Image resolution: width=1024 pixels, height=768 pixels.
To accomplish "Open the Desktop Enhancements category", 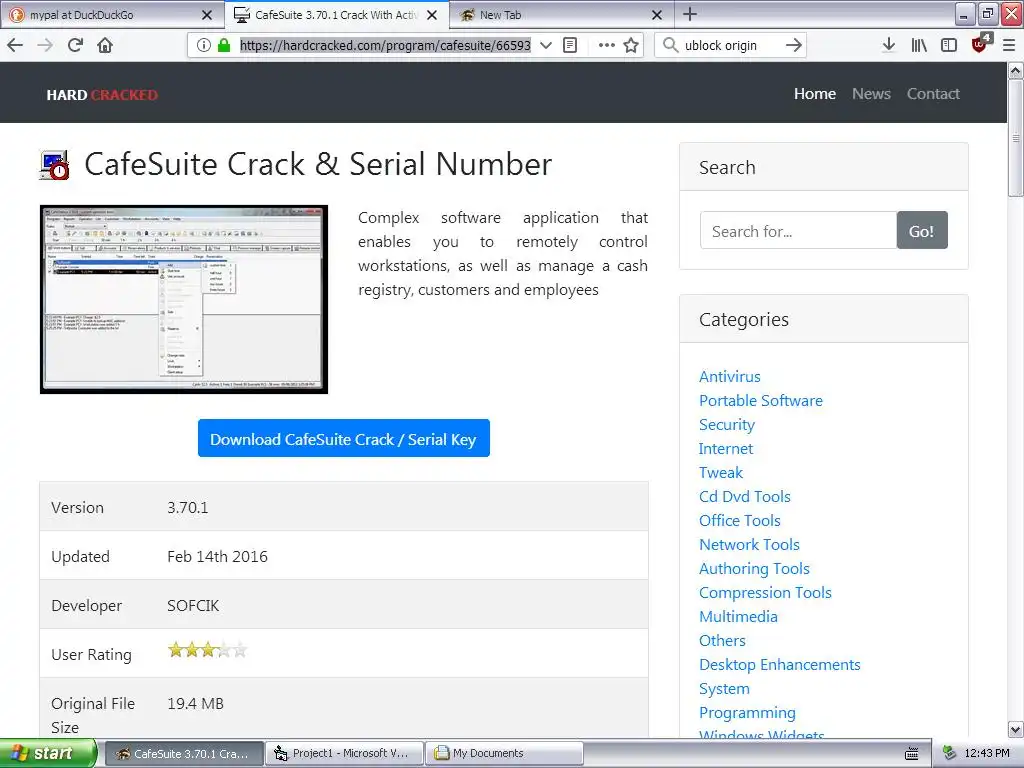I will coord(779,664).
